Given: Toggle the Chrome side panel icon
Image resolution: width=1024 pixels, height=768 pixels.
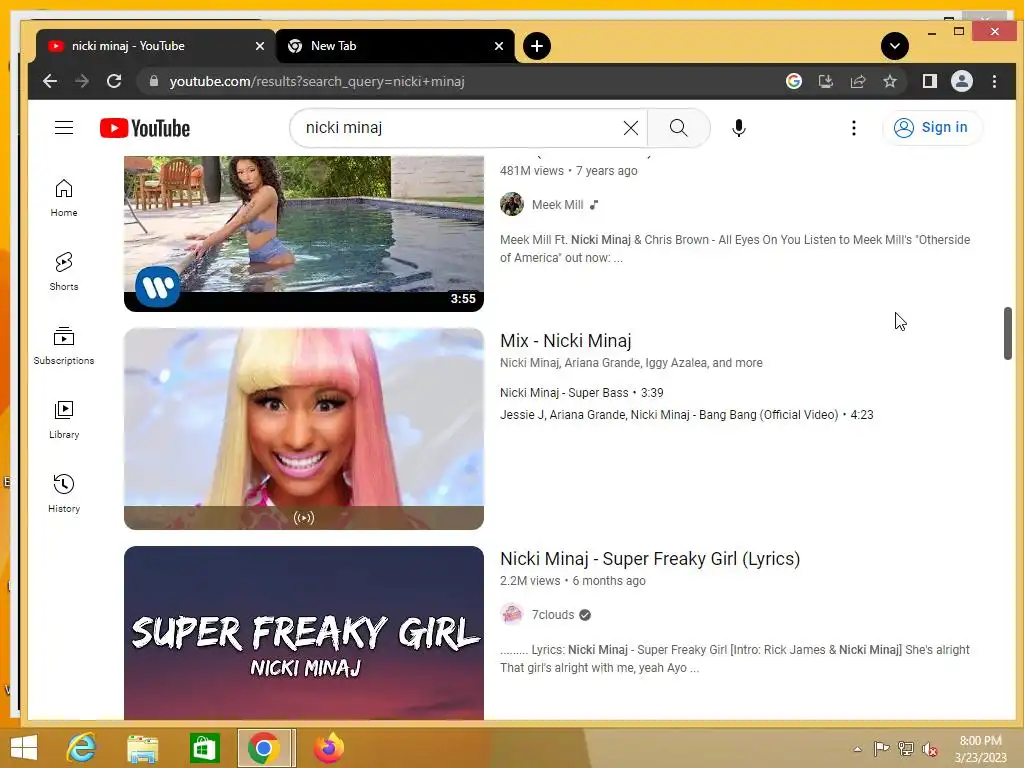Looking at the screenshot, I should click(929, 81).
